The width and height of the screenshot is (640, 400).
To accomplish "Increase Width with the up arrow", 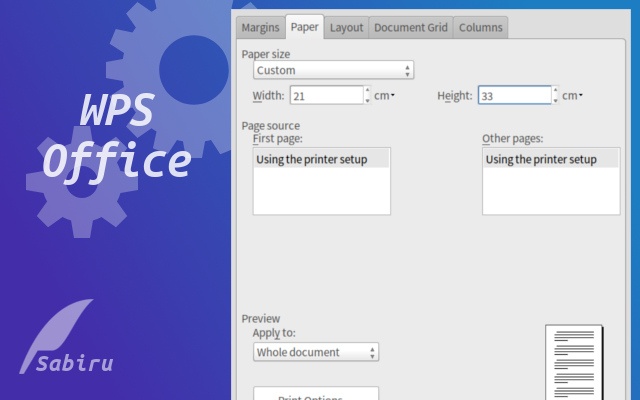I will (367, 90).
